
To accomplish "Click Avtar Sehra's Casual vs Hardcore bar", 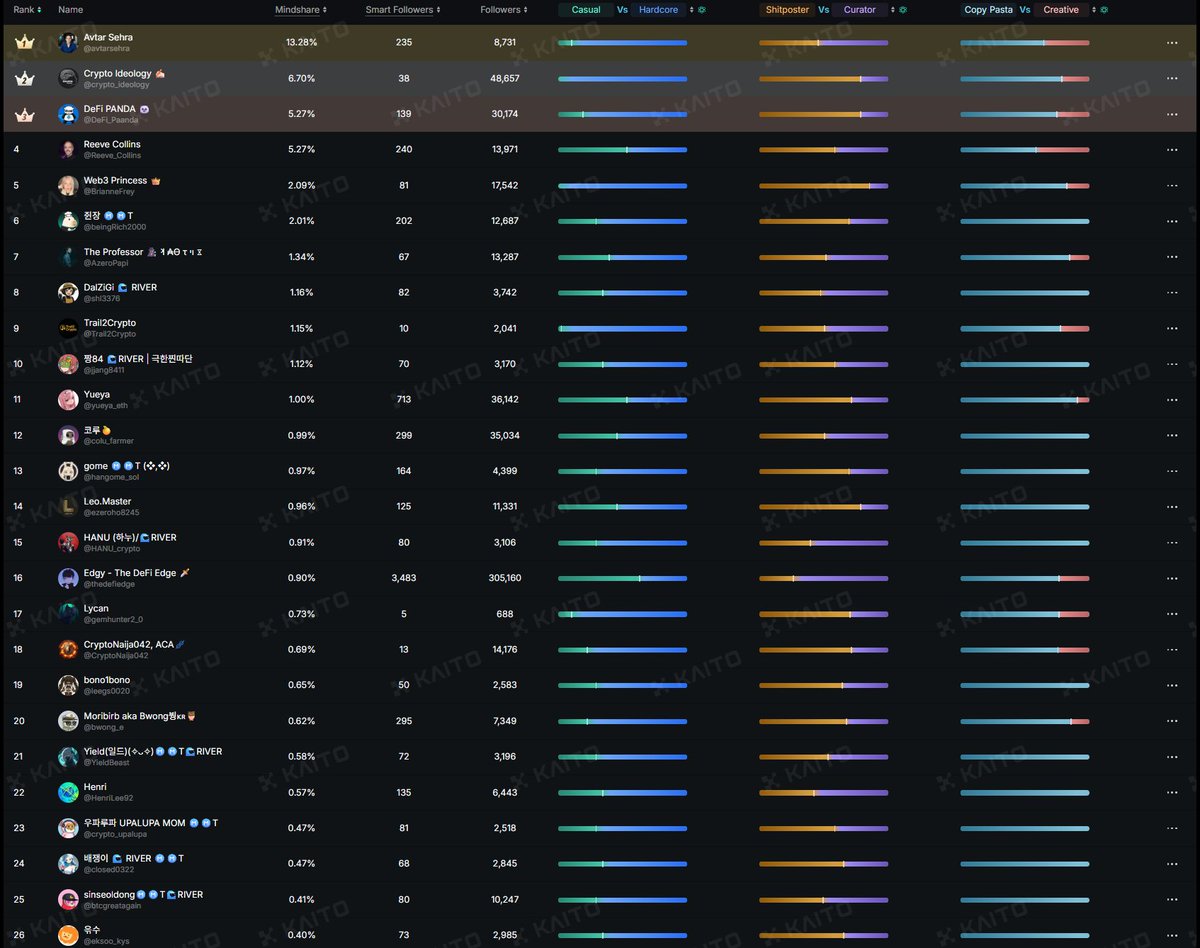I will click(x=622, y=43).
